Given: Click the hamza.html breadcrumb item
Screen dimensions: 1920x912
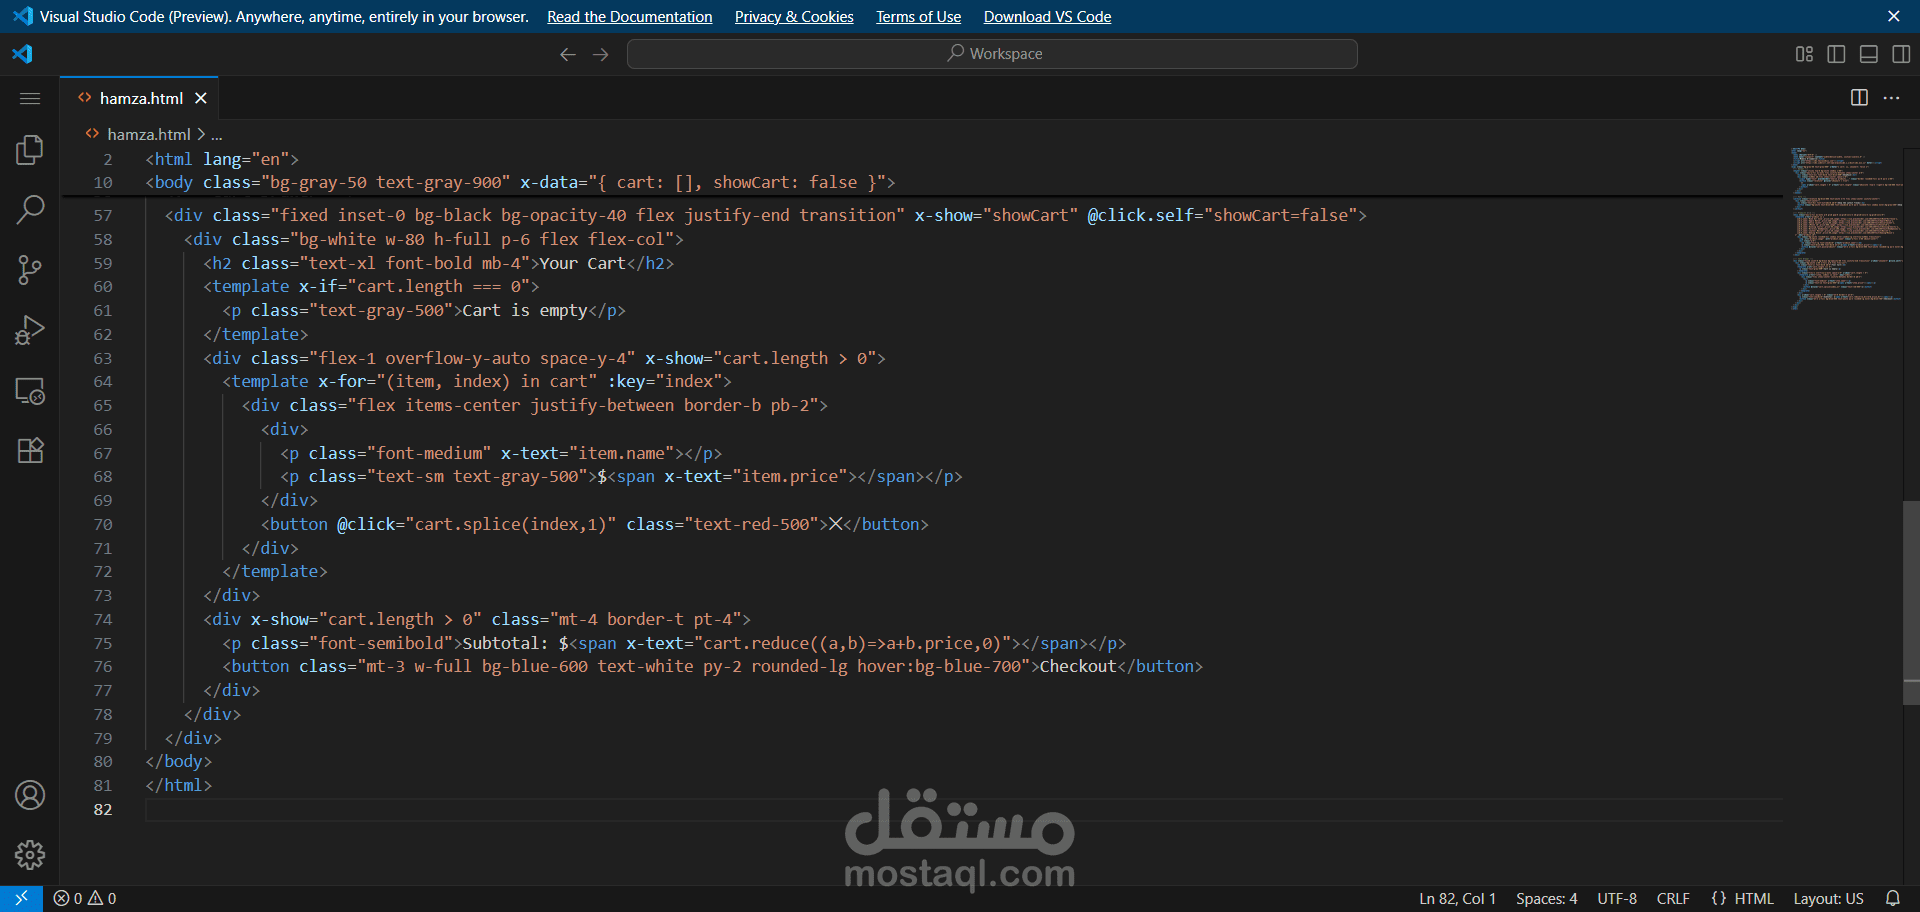Looking at the screenshot, I should (x=148, y=134).
